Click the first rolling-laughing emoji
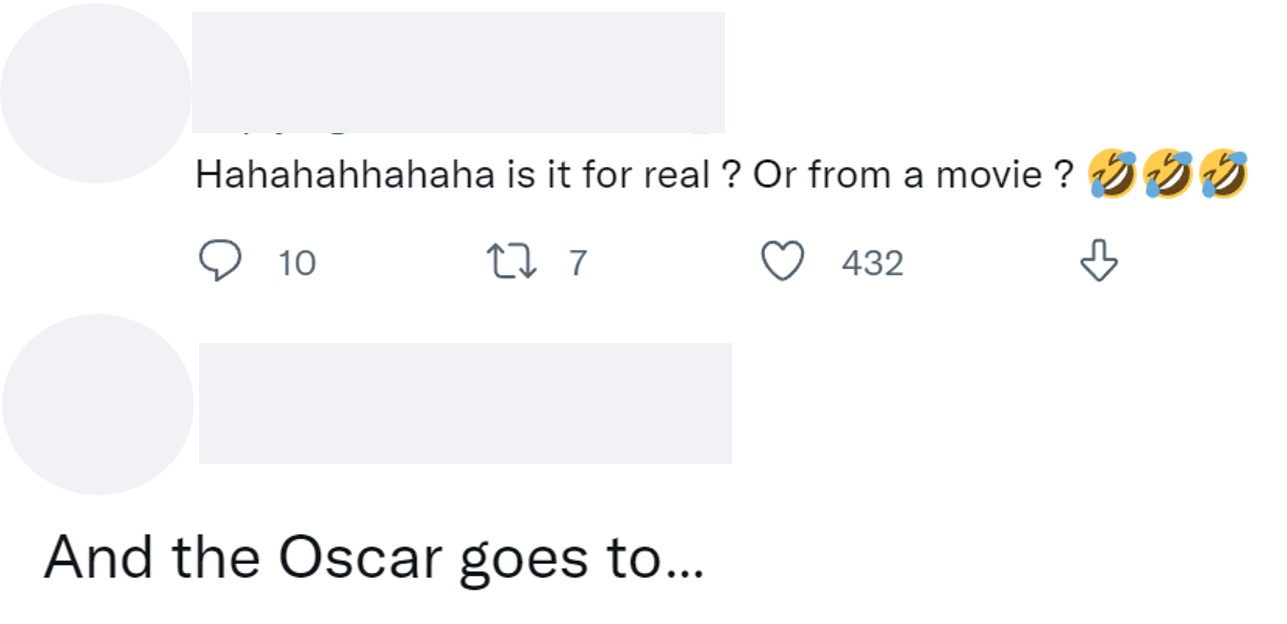 click(x=1111, y=174)
